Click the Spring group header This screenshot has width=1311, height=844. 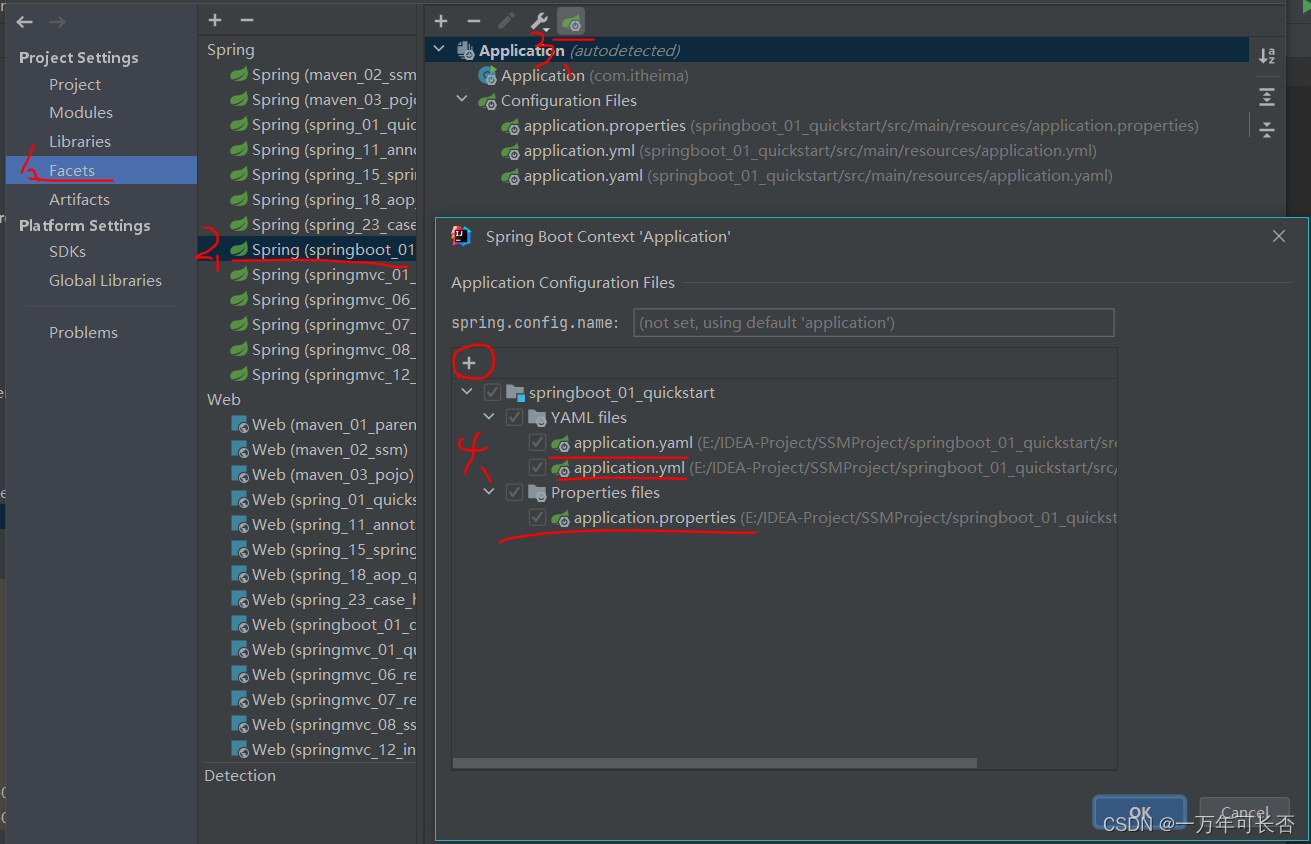pos(231,50)
